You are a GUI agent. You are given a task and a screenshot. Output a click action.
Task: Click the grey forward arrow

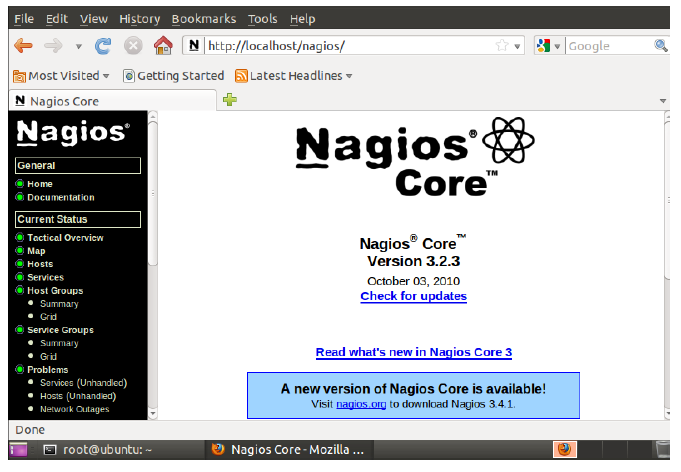(53, 46)
